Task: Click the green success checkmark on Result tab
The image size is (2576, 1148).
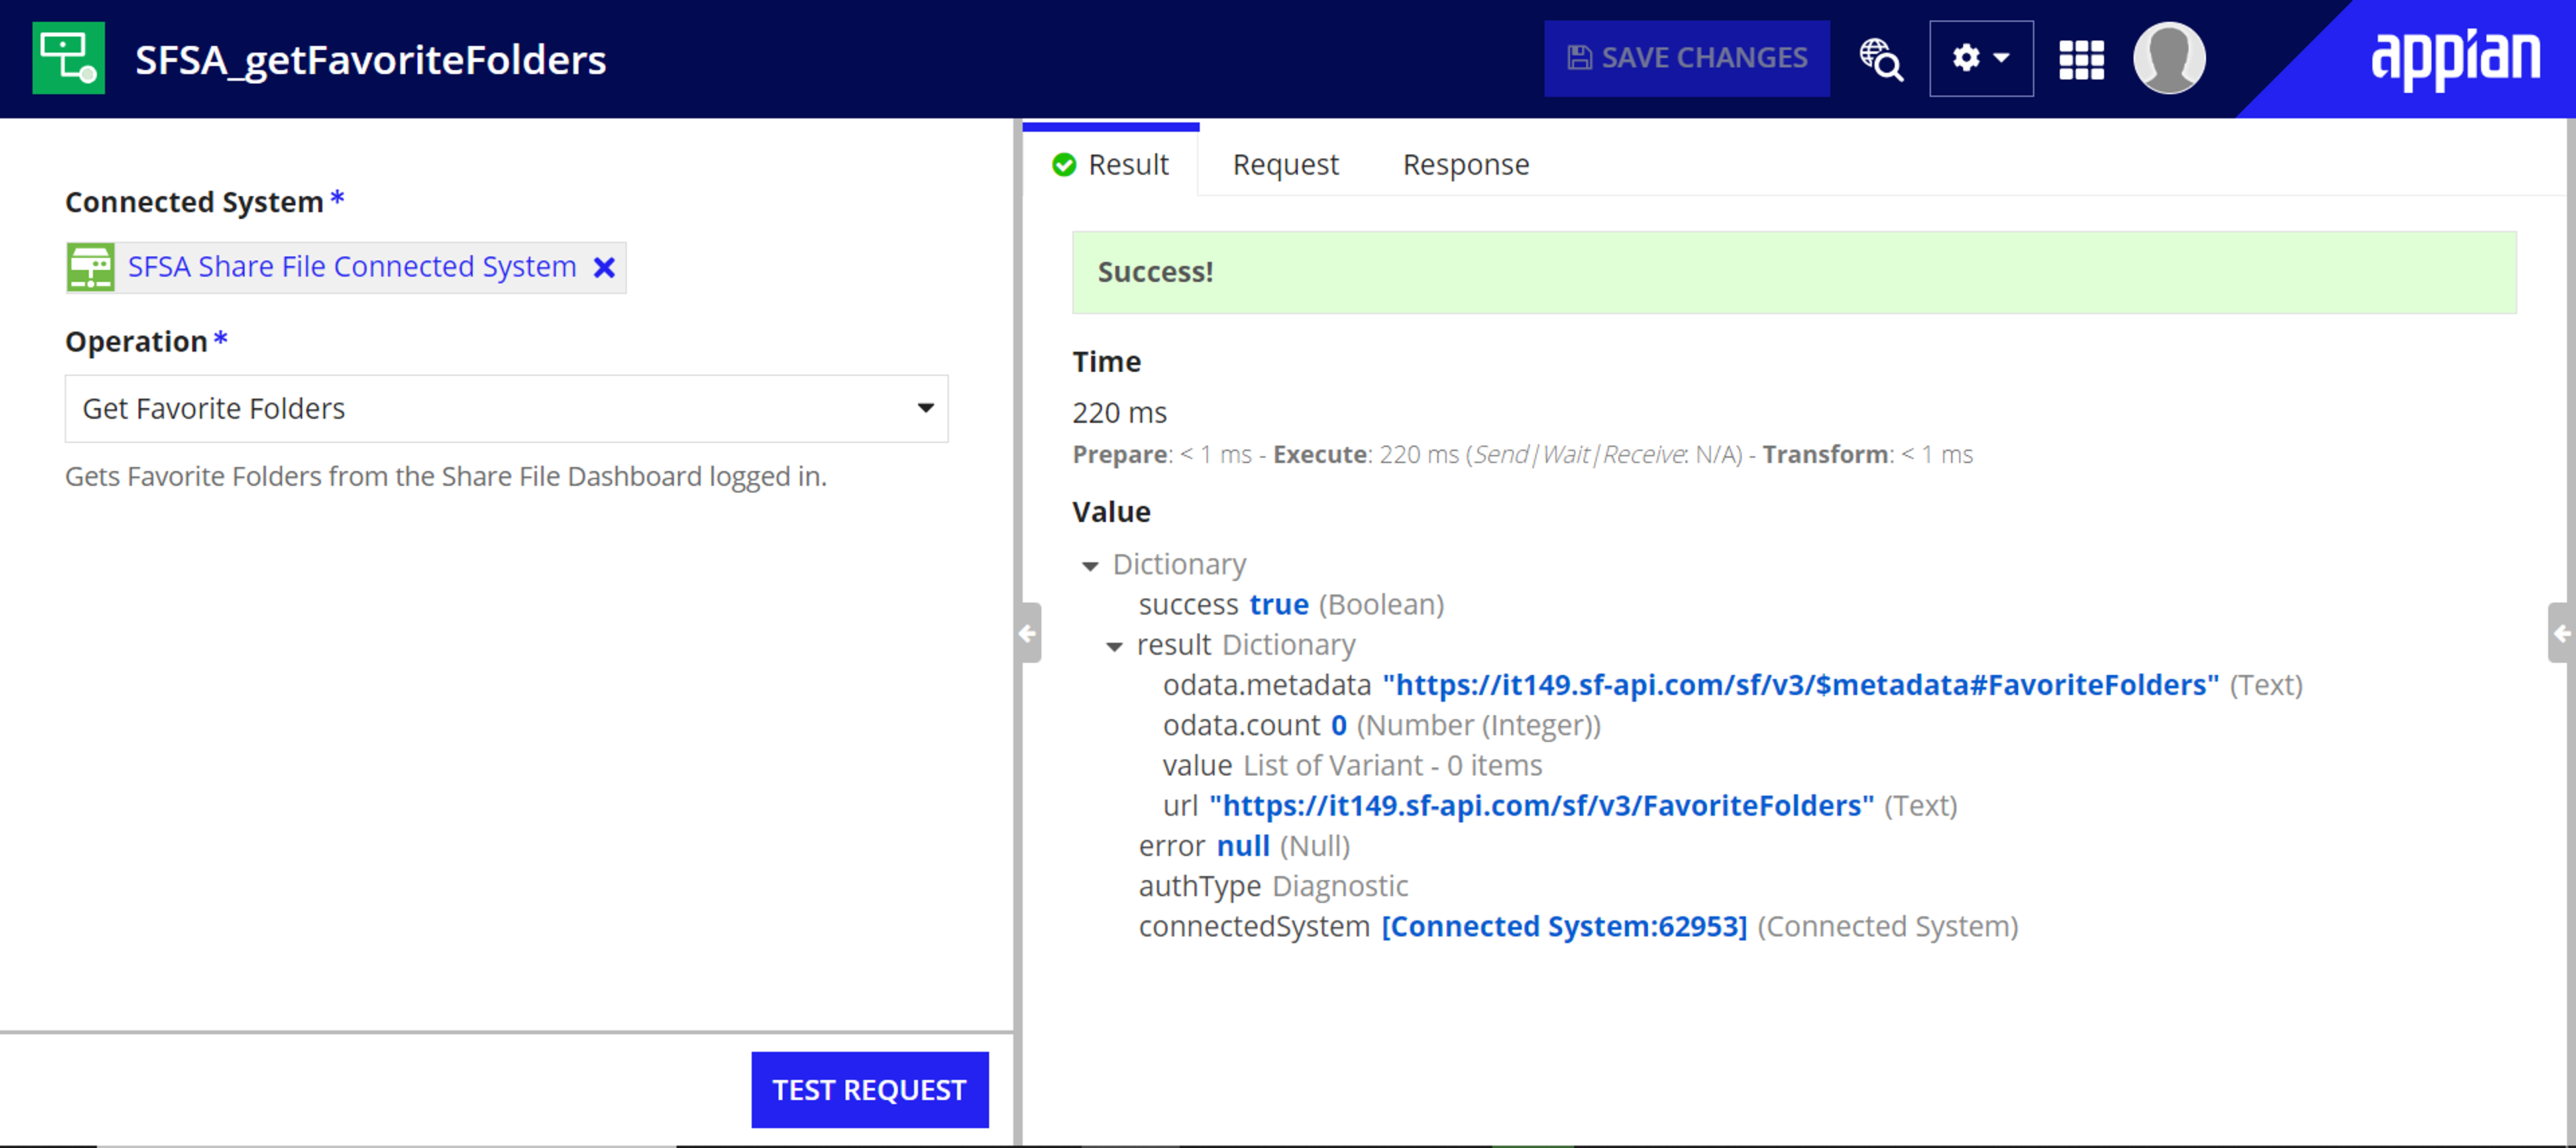Action: pos(1064,164)
